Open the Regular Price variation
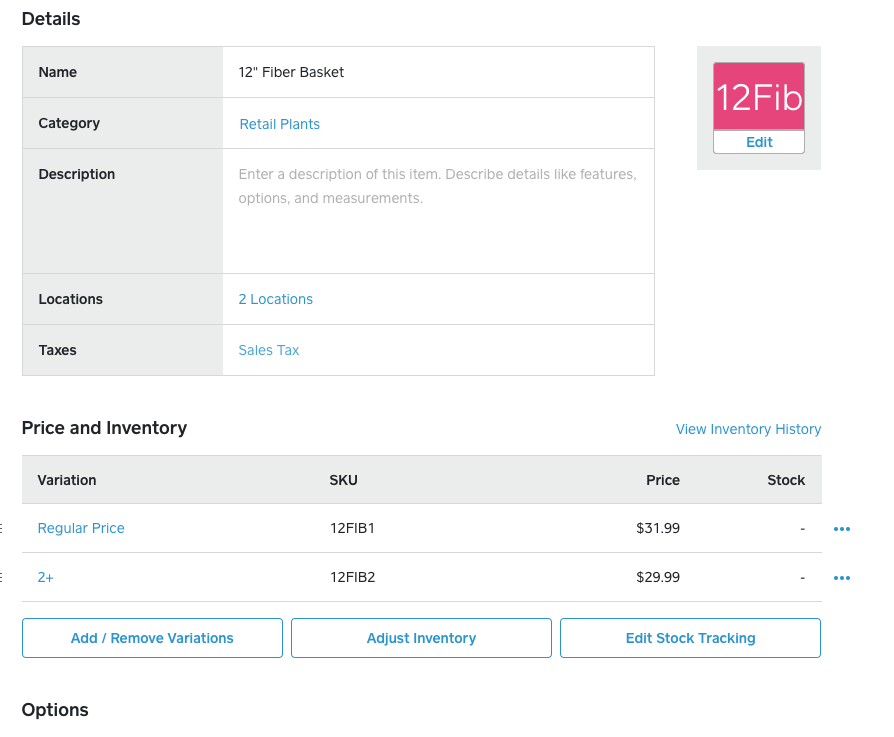This screenshot has width=894, height=737. point(81,528)
